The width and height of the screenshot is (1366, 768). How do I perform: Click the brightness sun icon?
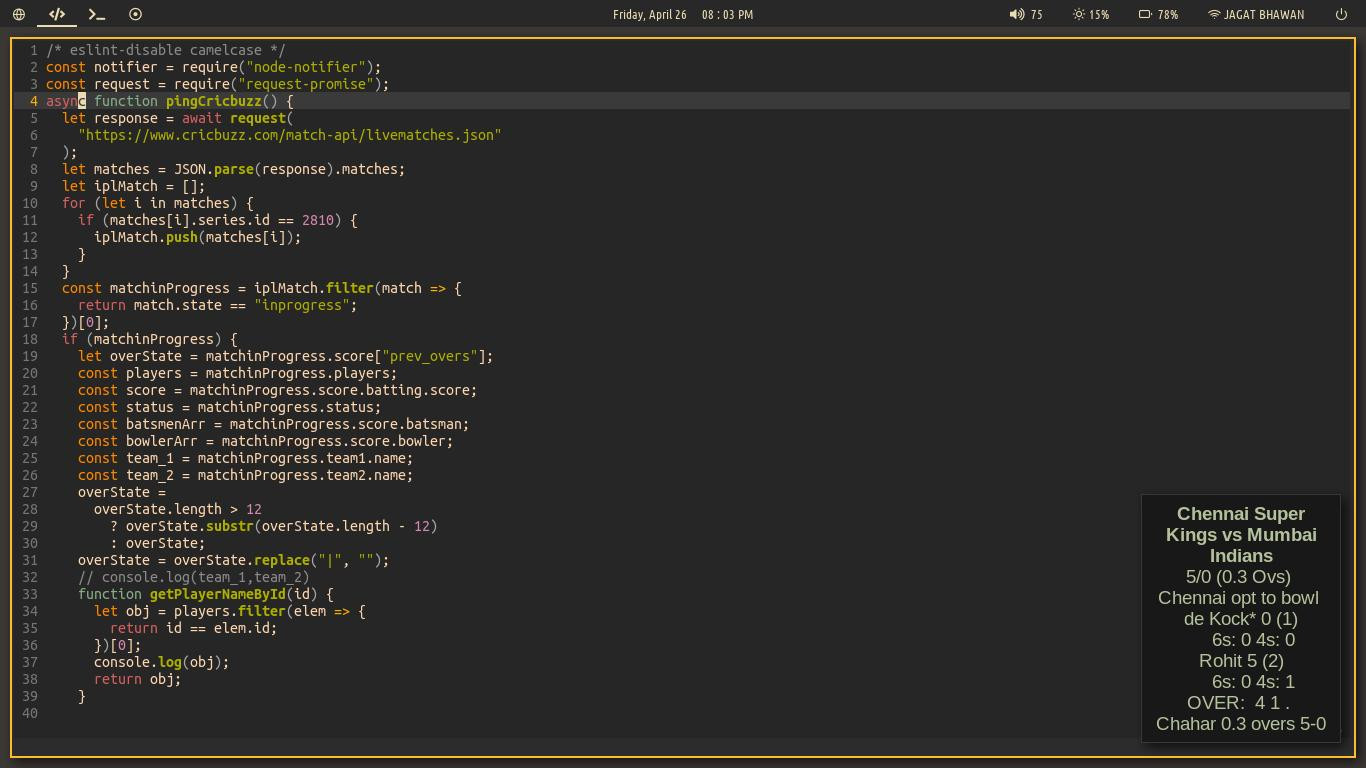(x=1079, y=14)
